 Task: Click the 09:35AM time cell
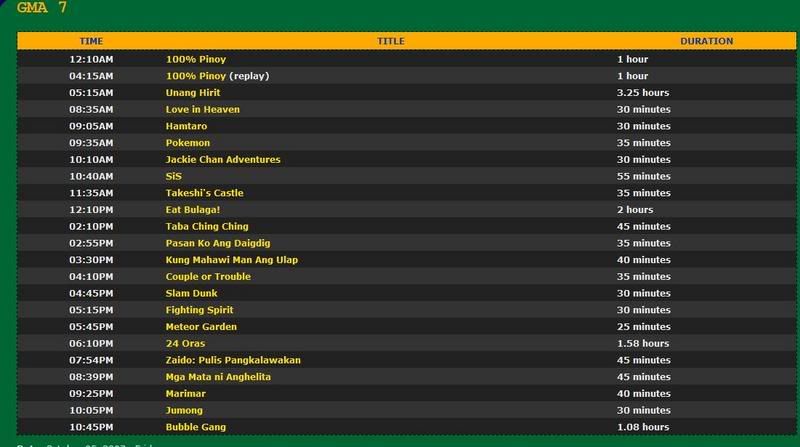pos(91,143)
